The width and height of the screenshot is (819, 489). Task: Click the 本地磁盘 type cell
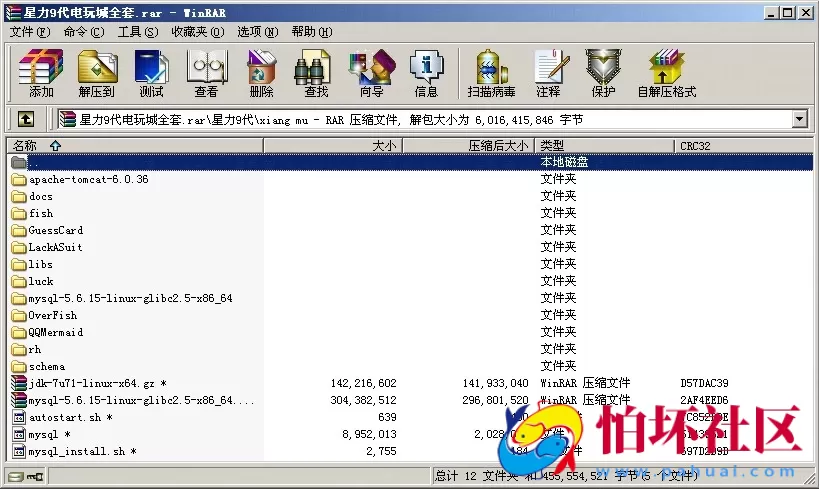click(x=564, y=162)
